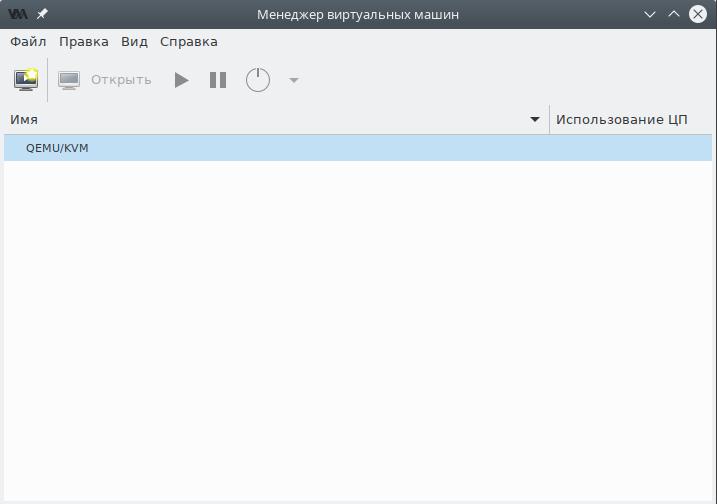This screenshot has height=504, width=717.
Task: Open the Файл menu
Action: pyautogui.click(x=28, y=42)
